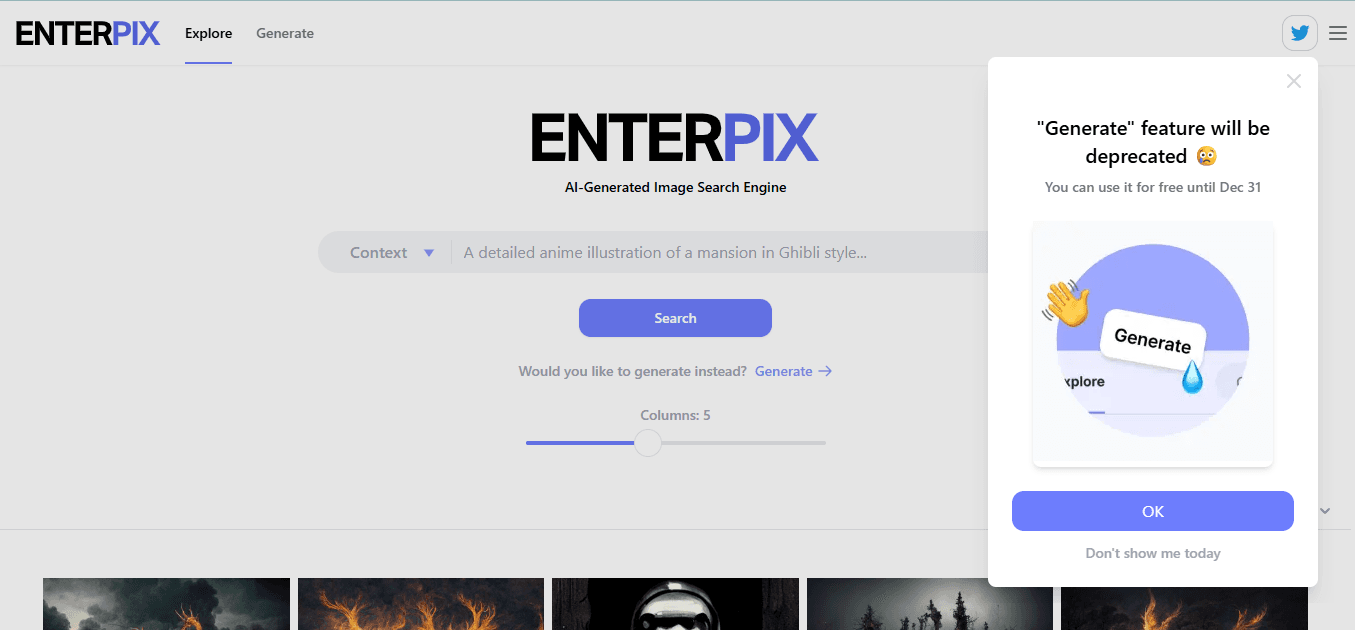Adjust the Columns slider handle
Image resolution: width=1355 pixels, height=630 pixels.
click(x=647, y=442)
